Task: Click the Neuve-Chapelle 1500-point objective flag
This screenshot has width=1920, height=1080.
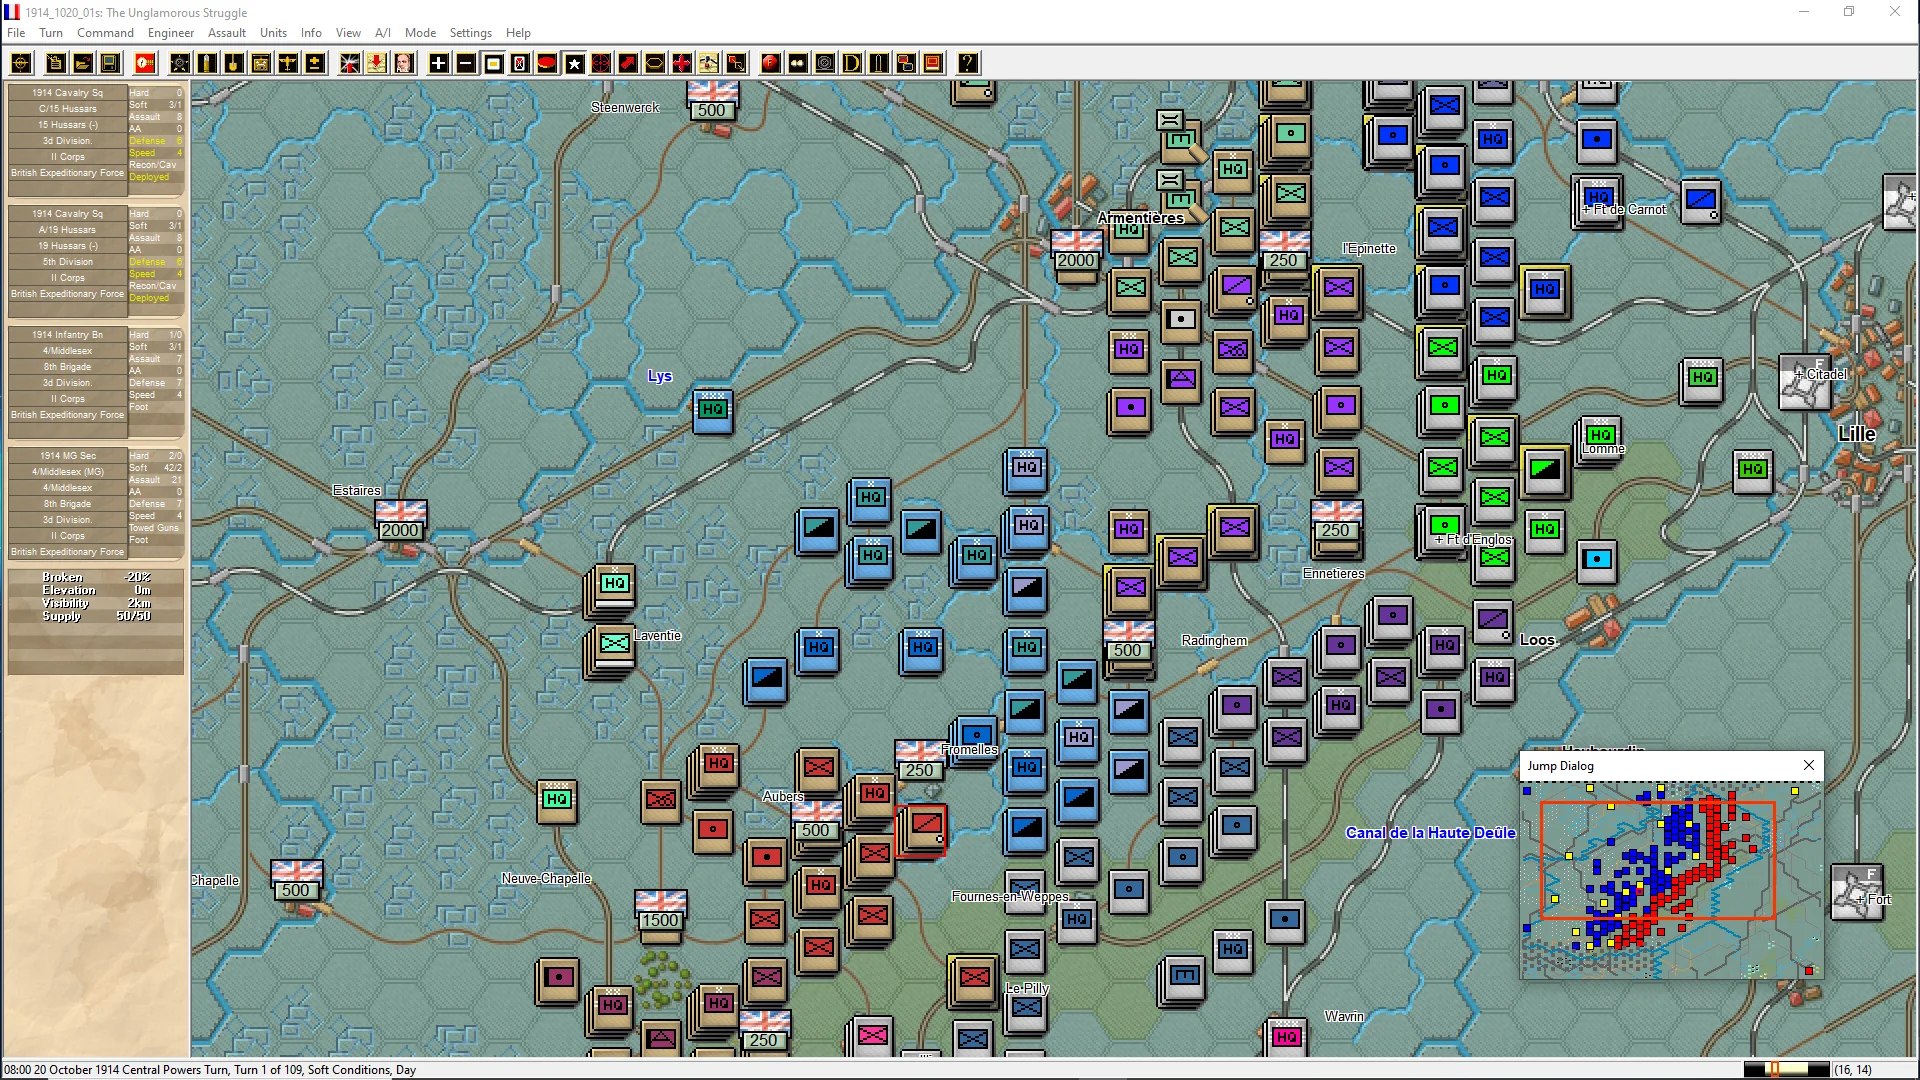Action: tap(660, 910)
